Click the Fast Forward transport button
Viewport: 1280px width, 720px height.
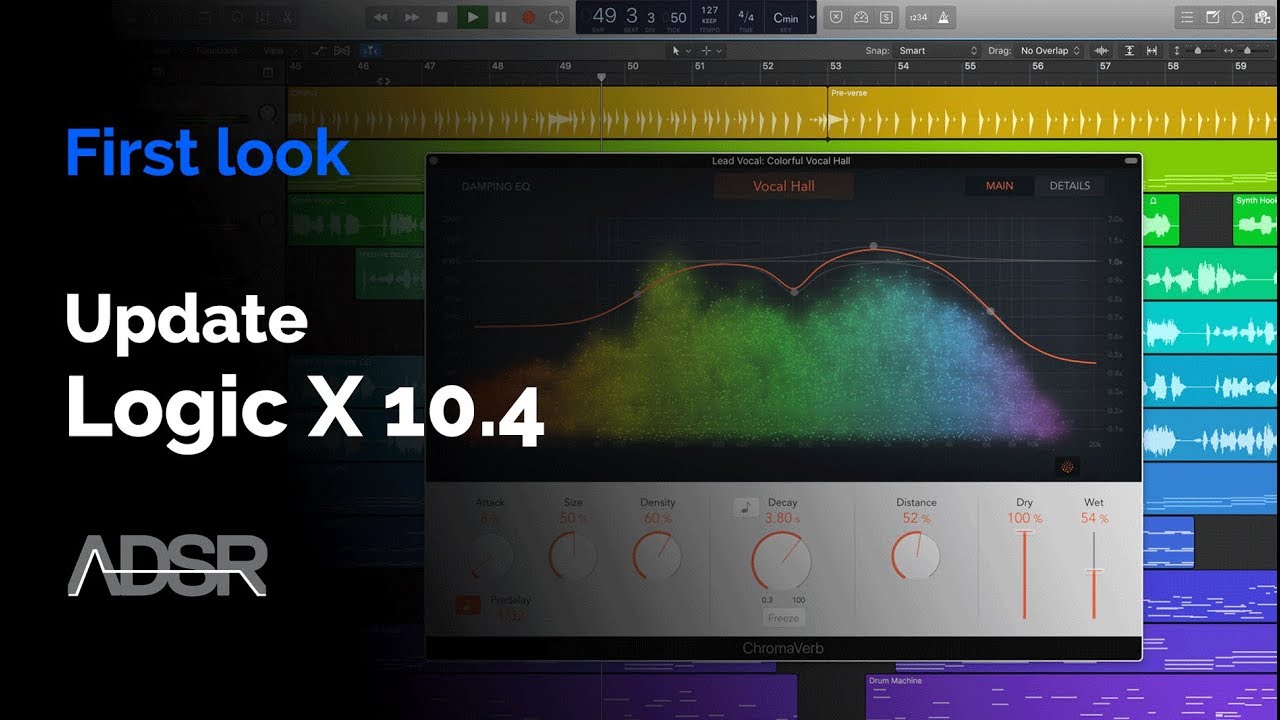click(411, 17)
